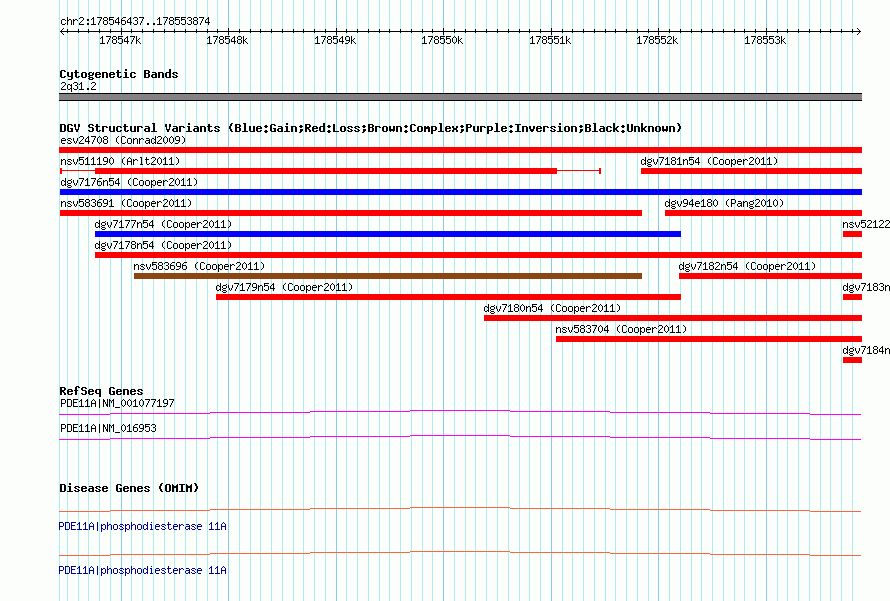Screen dimensions: 890x601
Task: Click the dgv7180n54 (Cooper2011) label
Action: [x=552, y=308]
